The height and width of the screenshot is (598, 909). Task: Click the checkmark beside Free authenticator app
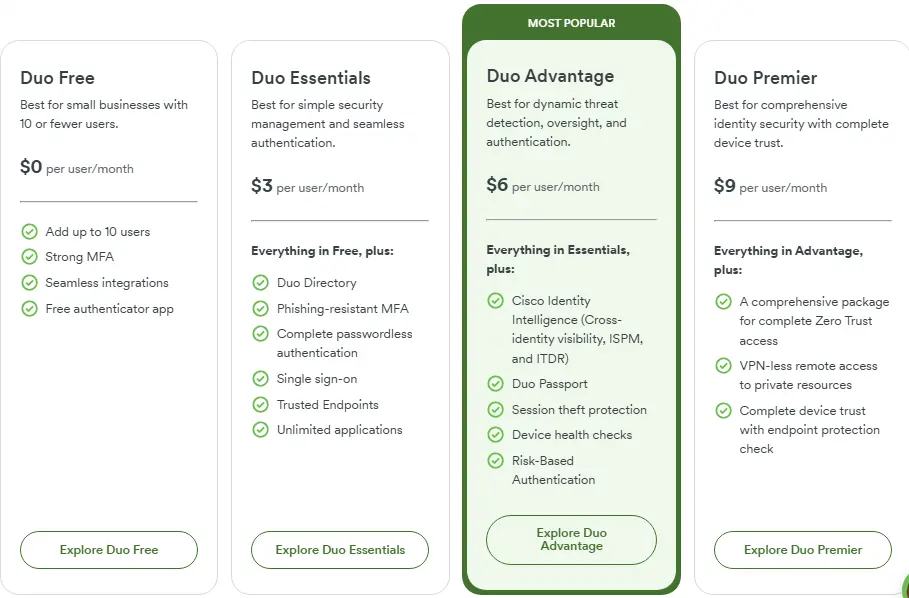click(29, 308)
